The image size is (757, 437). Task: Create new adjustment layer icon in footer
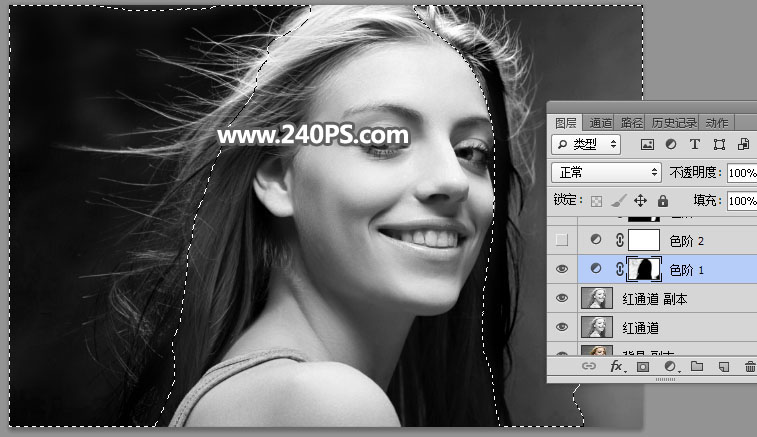(671, 367)
